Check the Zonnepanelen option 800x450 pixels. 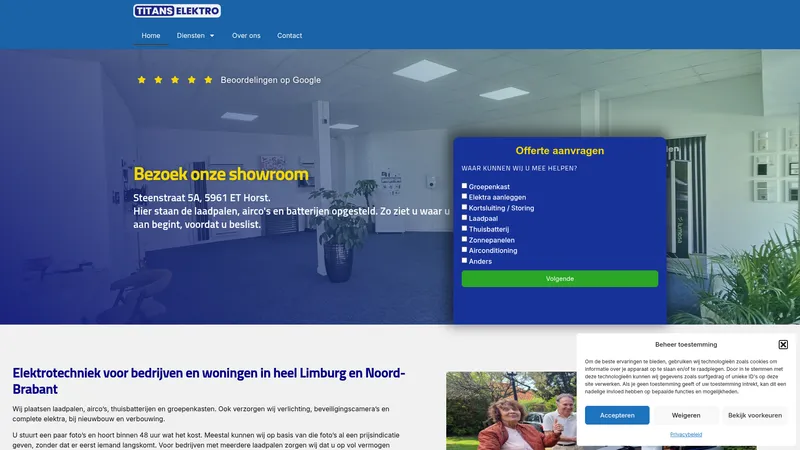464,239
